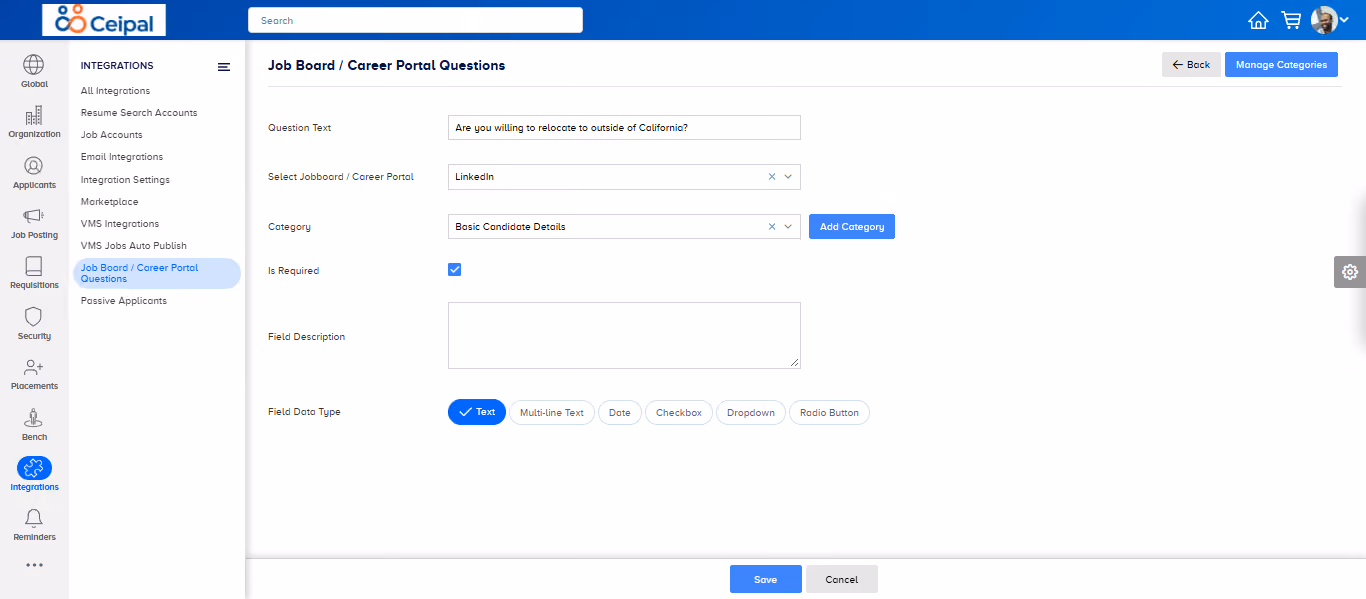
Task: Open Reminders bell icon
Action: (x=34, y=518)
